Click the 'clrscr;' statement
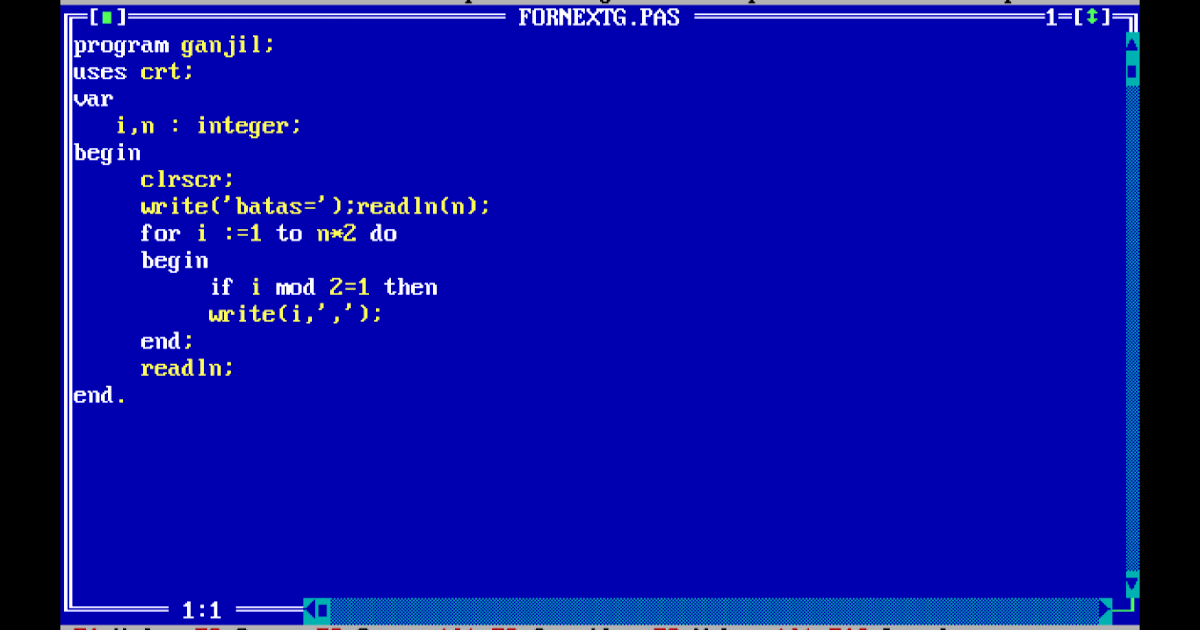Image resolution: width=1200 pixels, height=630 pixels. pos(187,180)
